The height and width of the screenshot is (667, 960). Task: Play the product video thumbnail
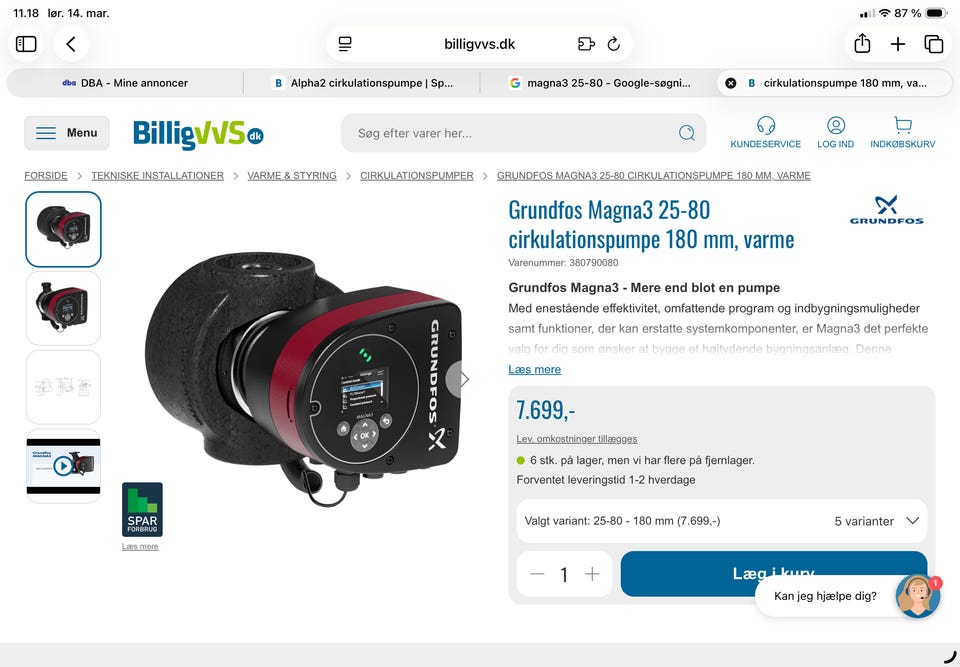coord(63,466)
